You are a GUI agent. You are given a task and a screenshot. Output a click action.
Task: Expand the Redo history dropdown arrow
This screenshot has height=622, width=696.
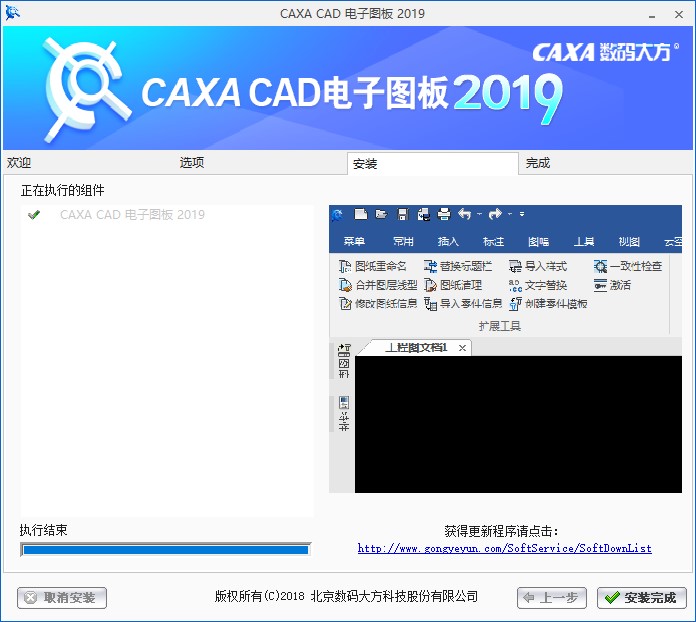point(509,214)
